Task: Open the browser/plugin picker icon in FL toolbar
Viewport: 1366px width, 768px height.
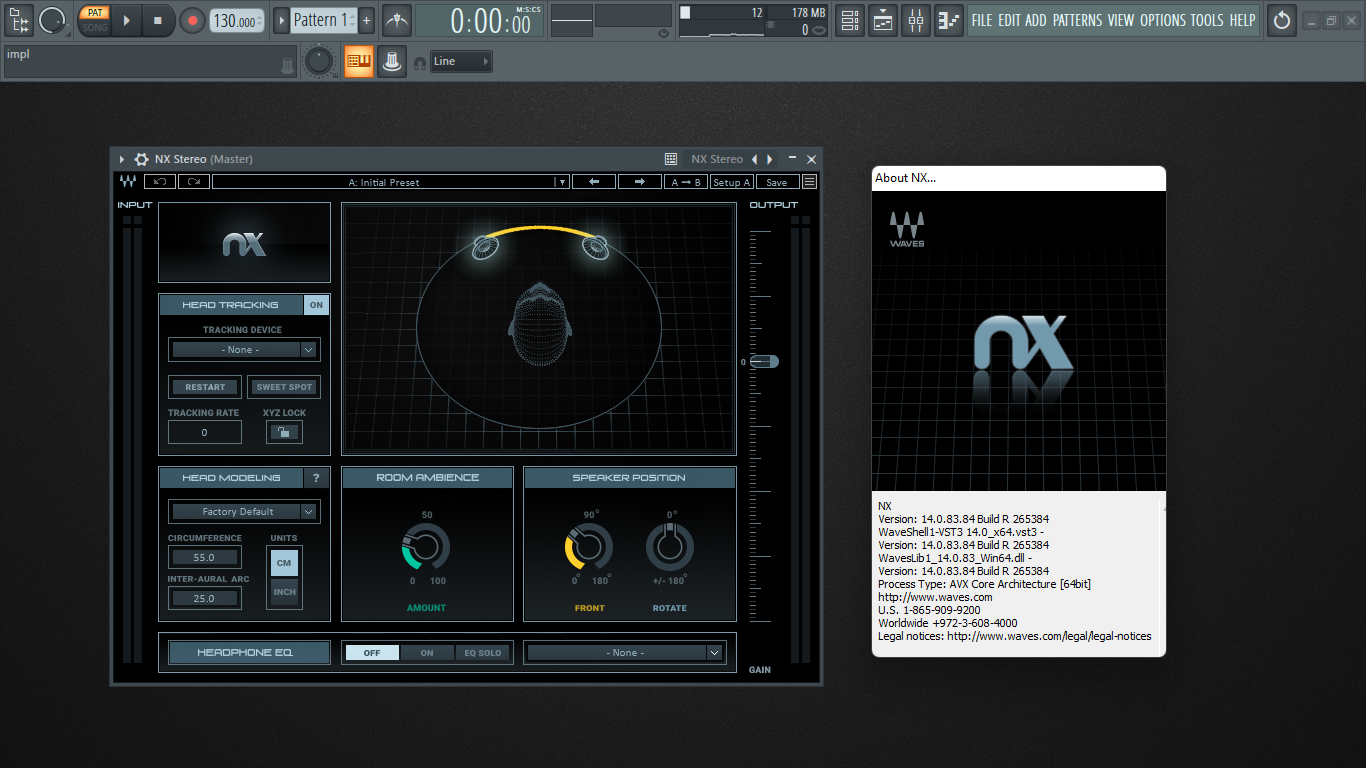Action: click(19, 20)
